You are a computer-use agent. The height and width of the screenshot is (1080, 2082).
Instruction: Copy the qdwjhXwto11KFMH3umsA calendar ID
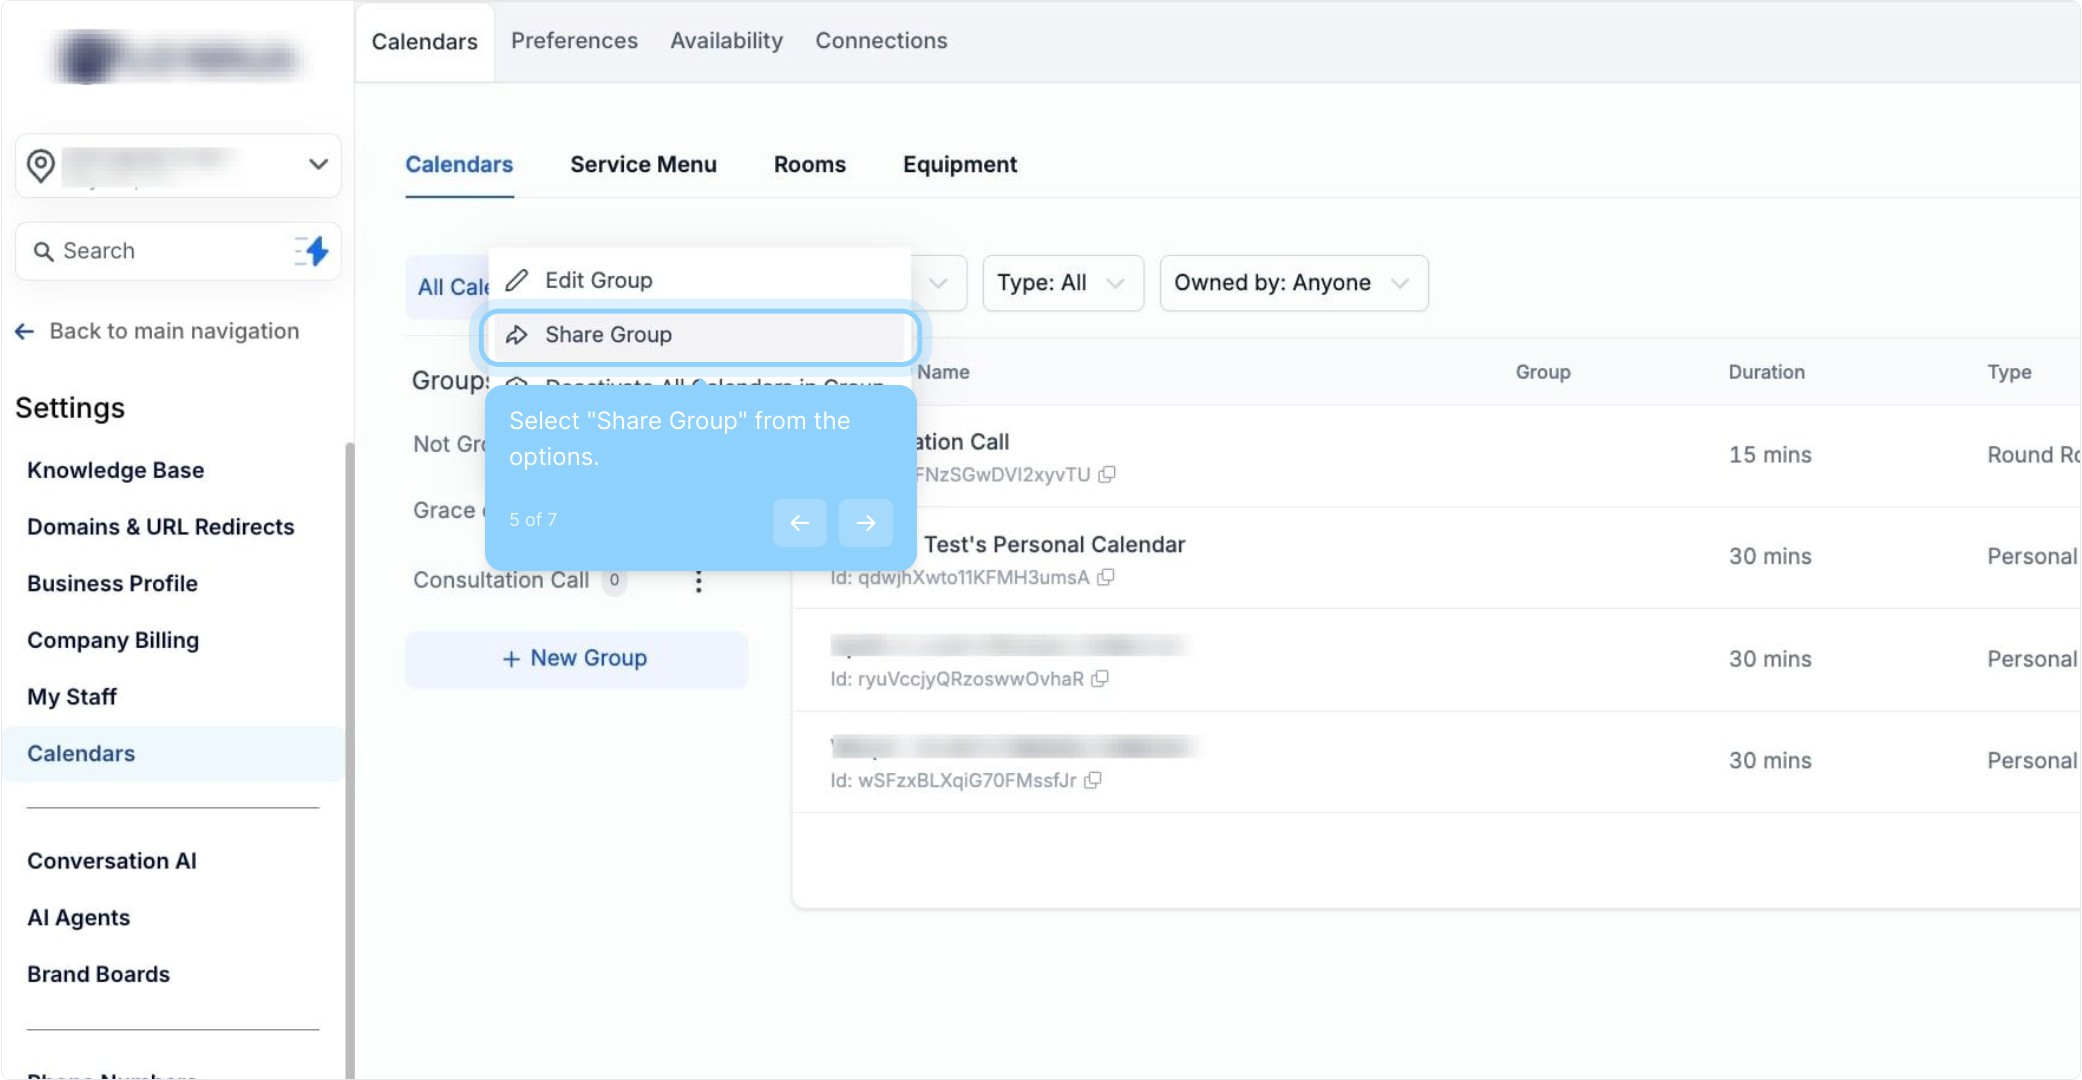[x=1106, y=577]
